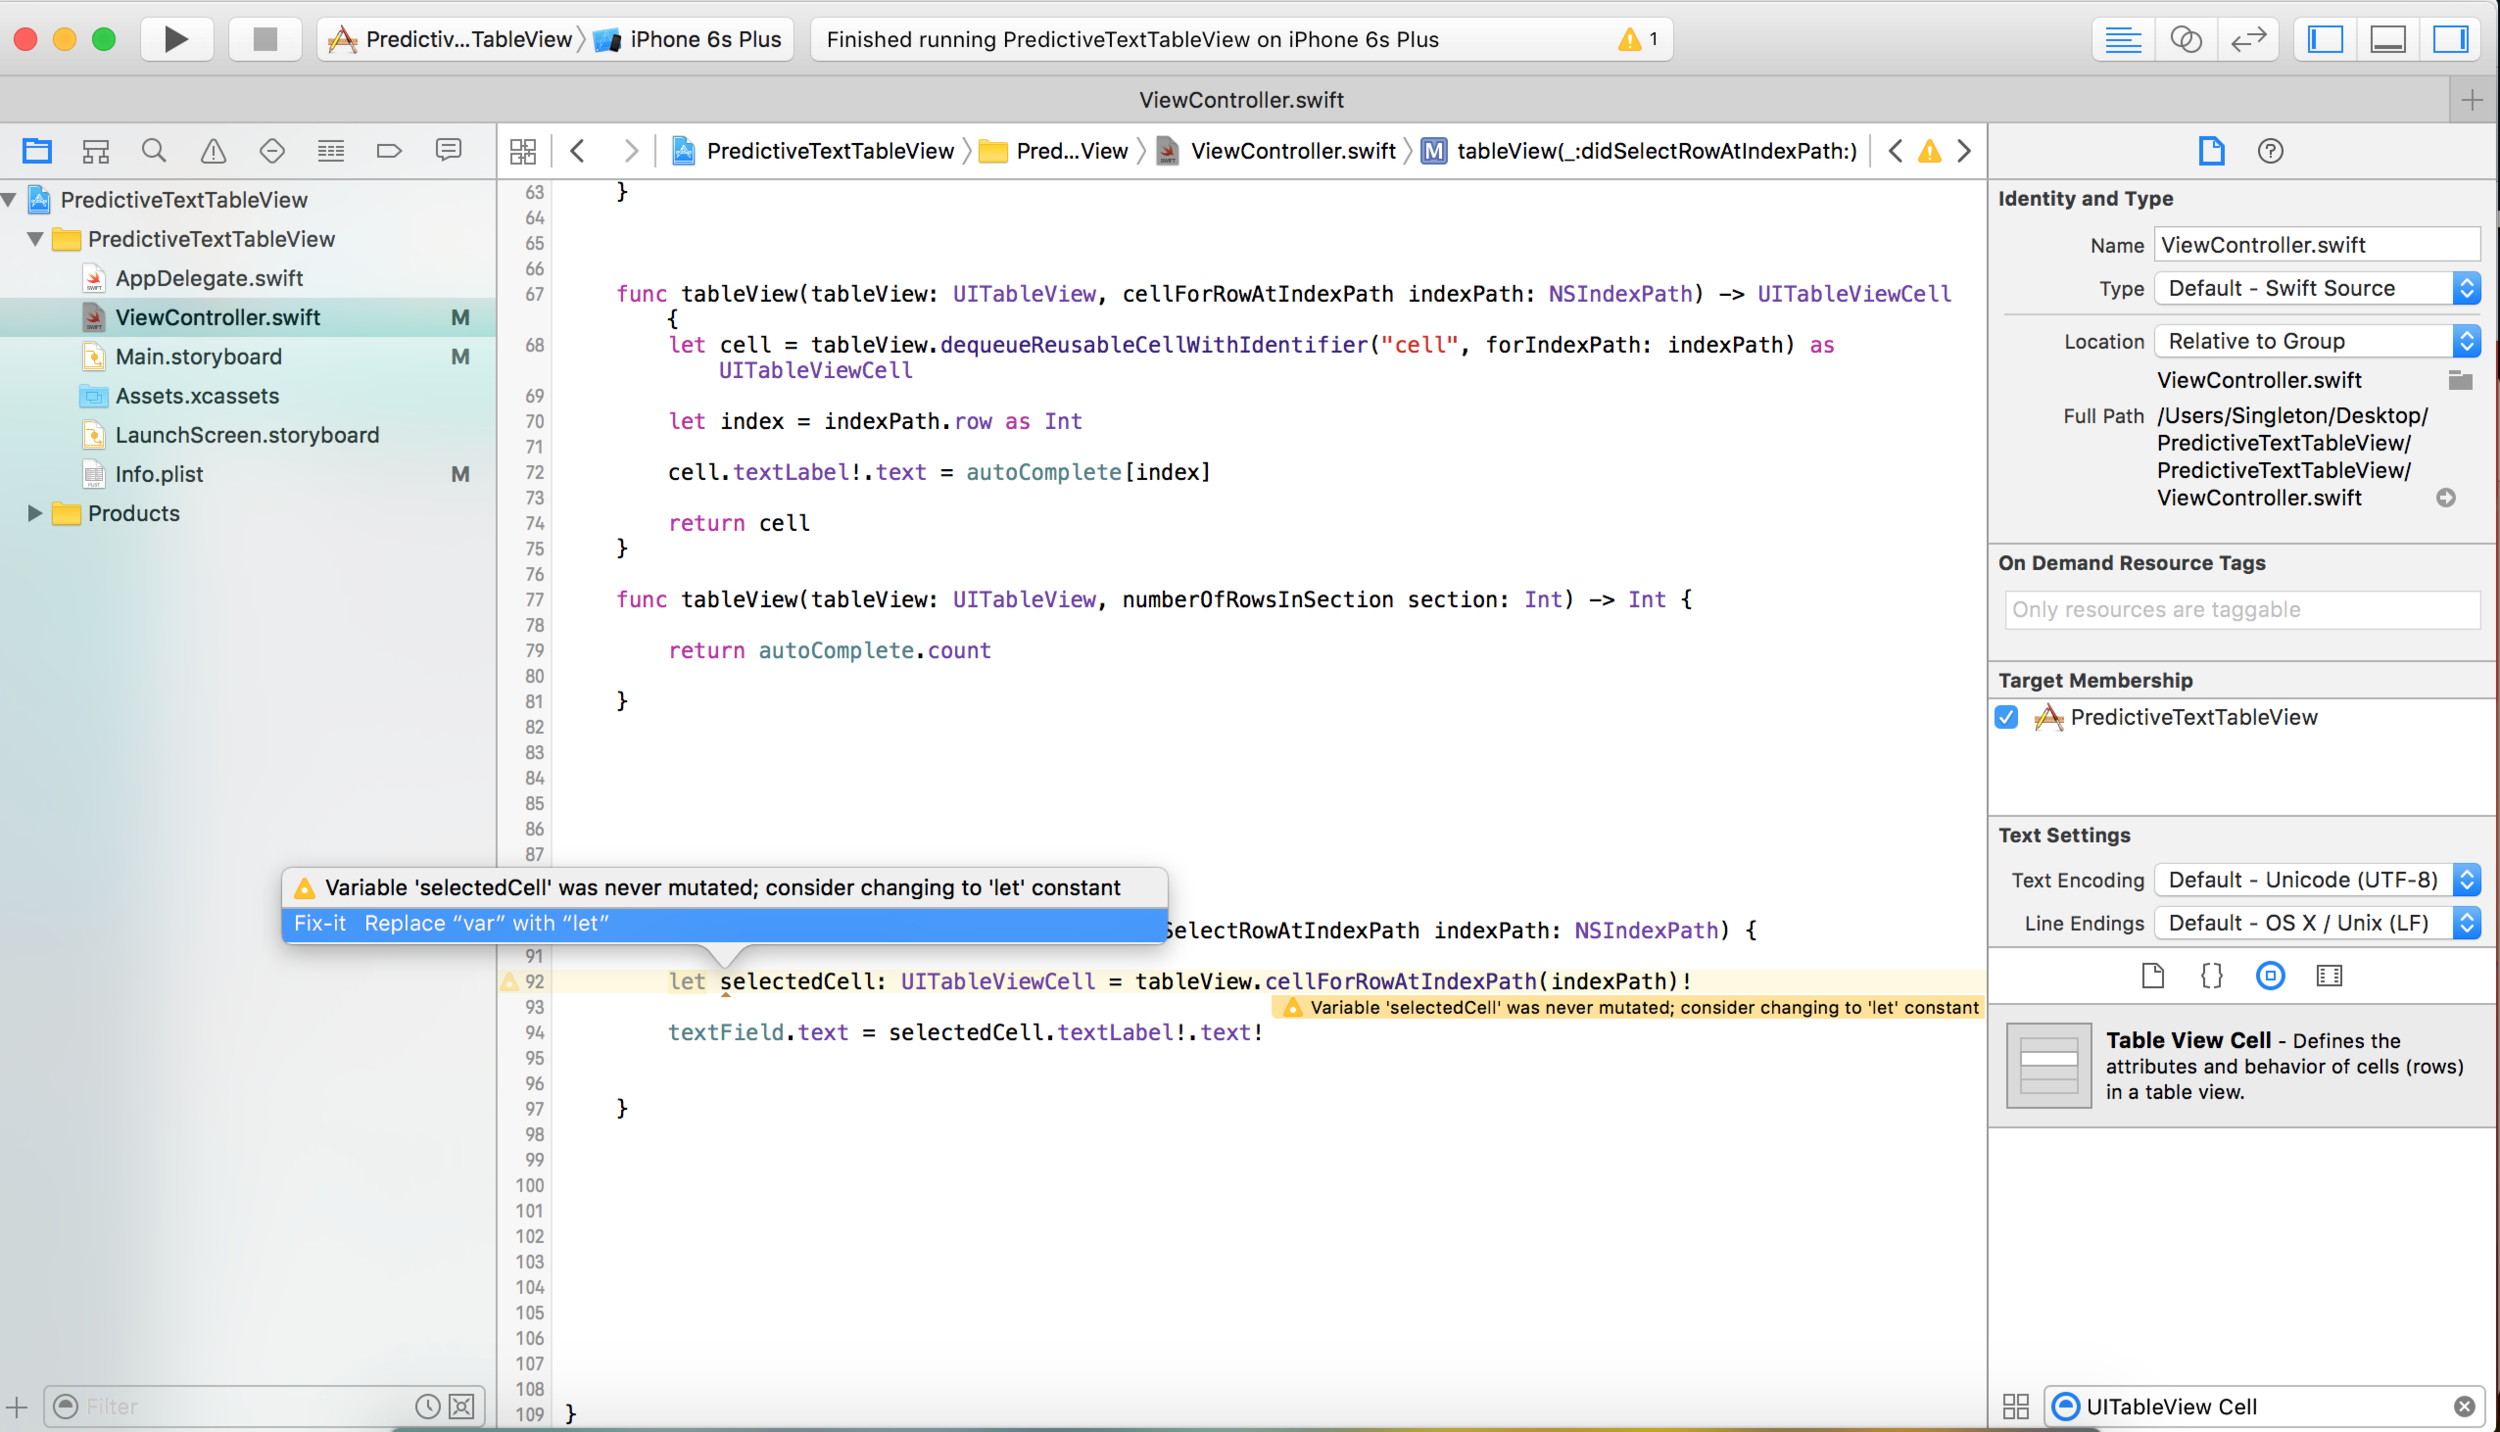Toggle PredictiveTextTableView target membership
Image resolution: width=2500 pixels, height=1432 pixels.
click(x=2006, y=718)
